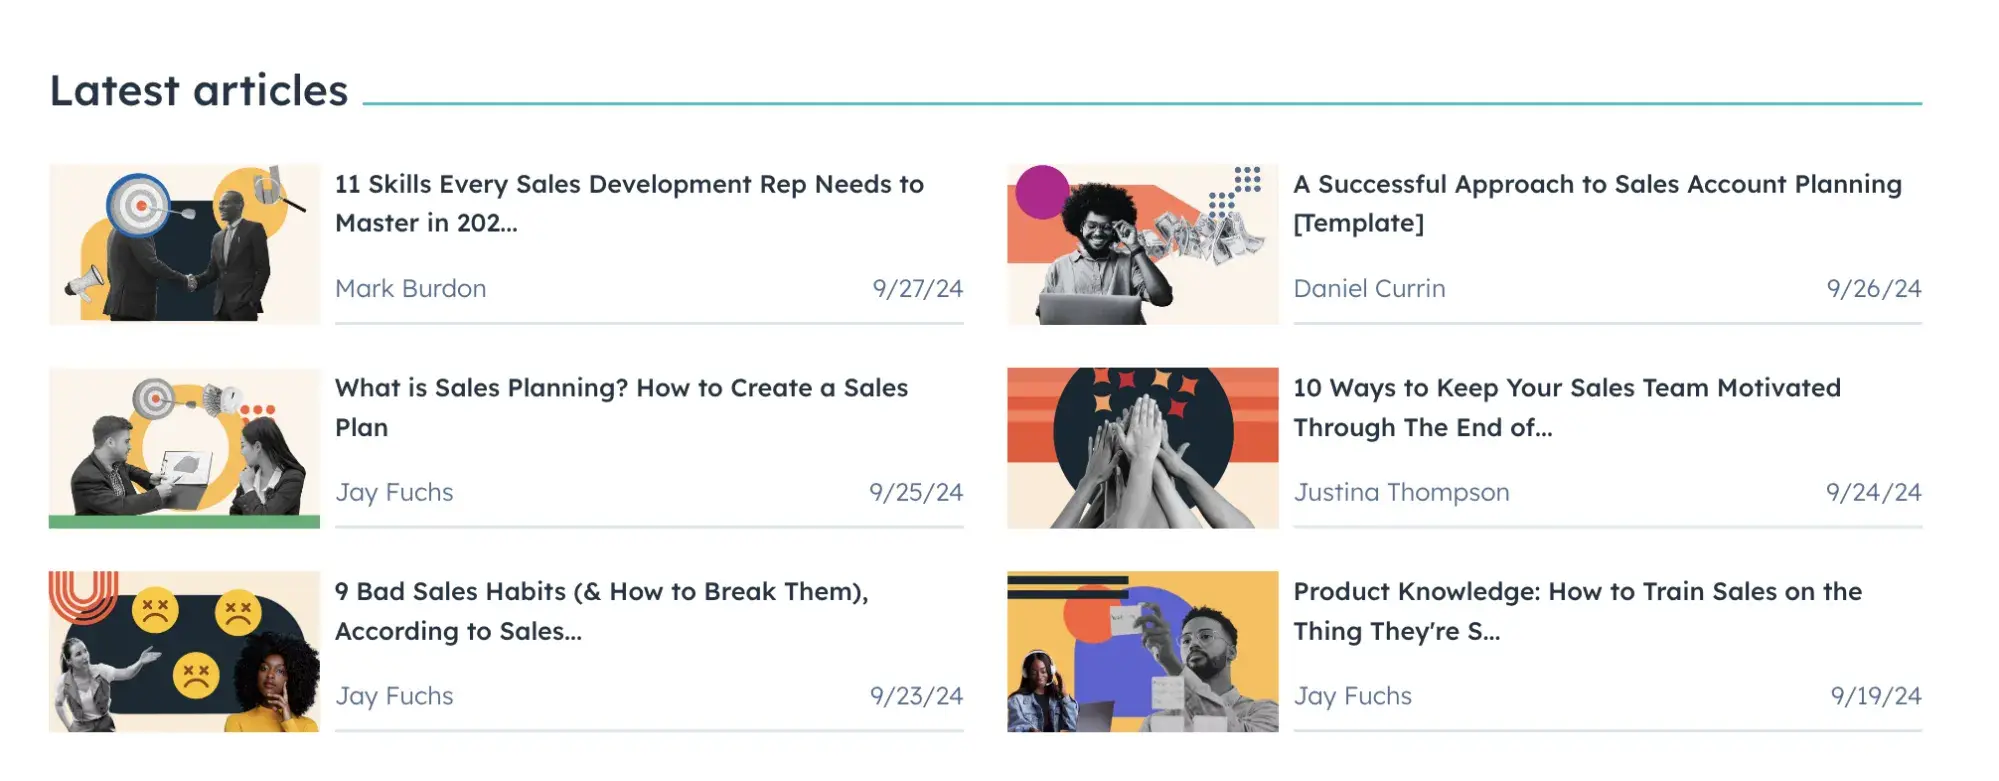Open 'Product Knowledge: How to Train Sales' article
Viewport: 1999px width, 781px height.
(x=1577, y=611)
